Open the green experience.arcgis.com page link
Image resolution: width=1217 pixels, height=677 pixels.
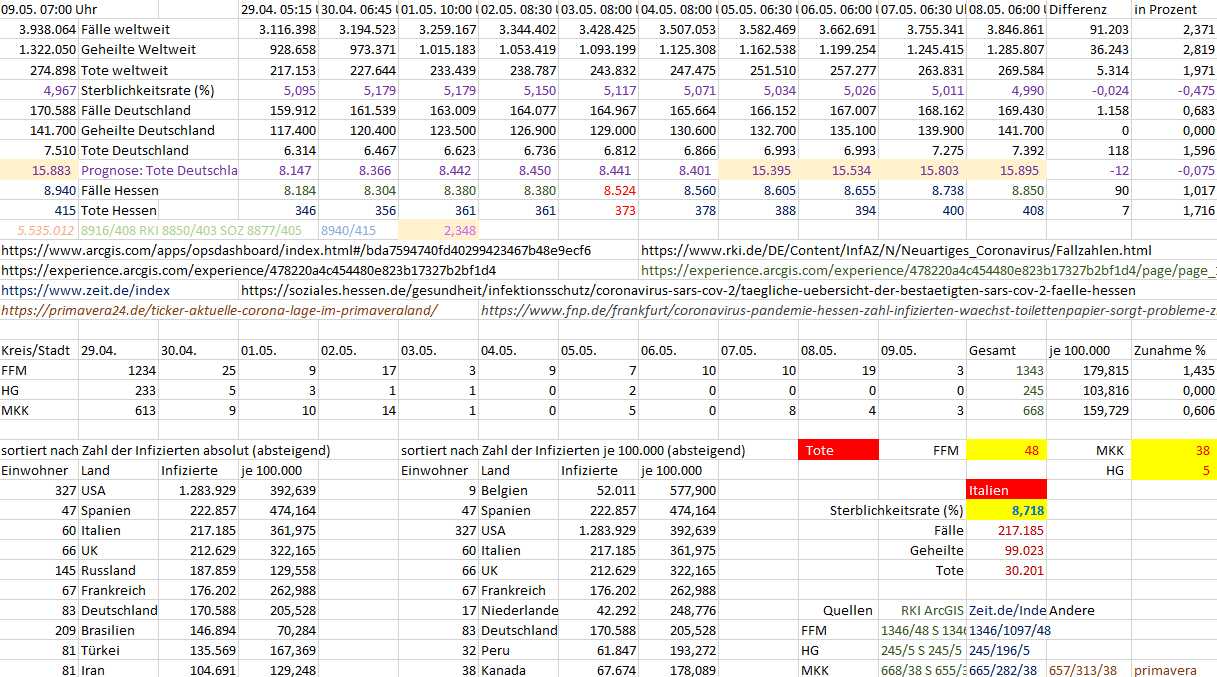(x=927, y=270)
